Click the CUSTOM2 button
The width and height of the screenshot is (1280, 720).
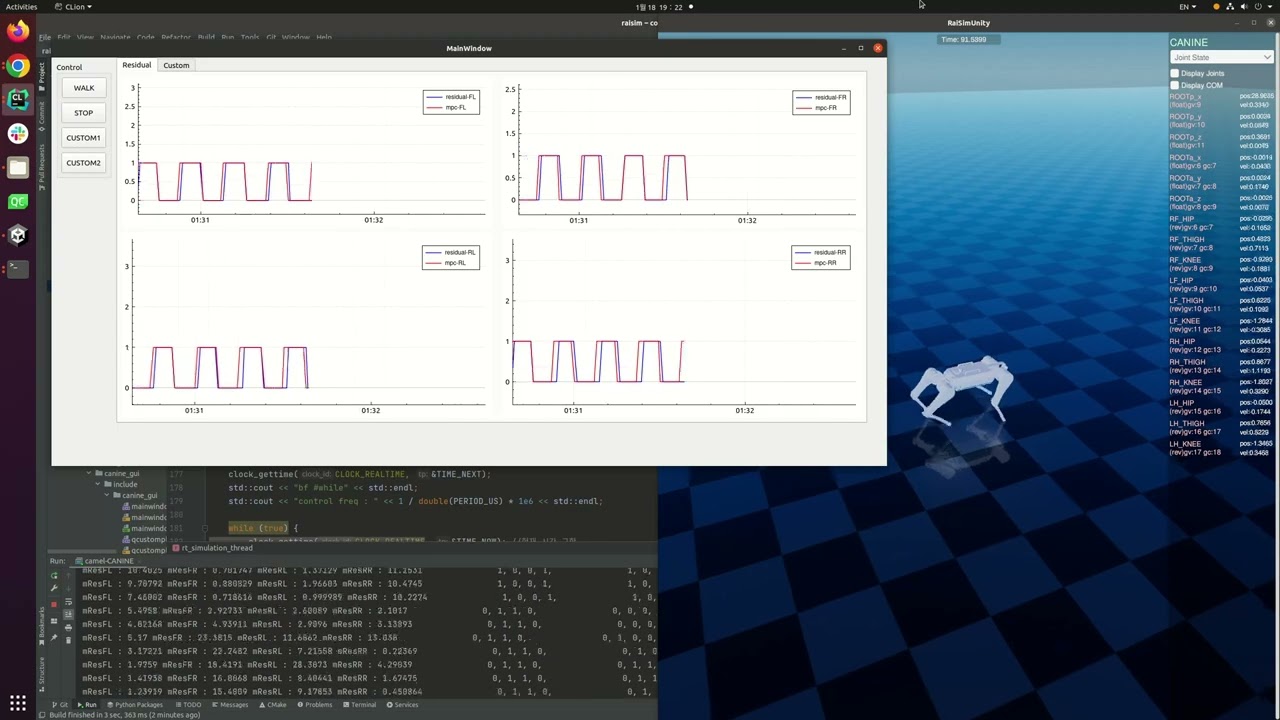[83, 163]
